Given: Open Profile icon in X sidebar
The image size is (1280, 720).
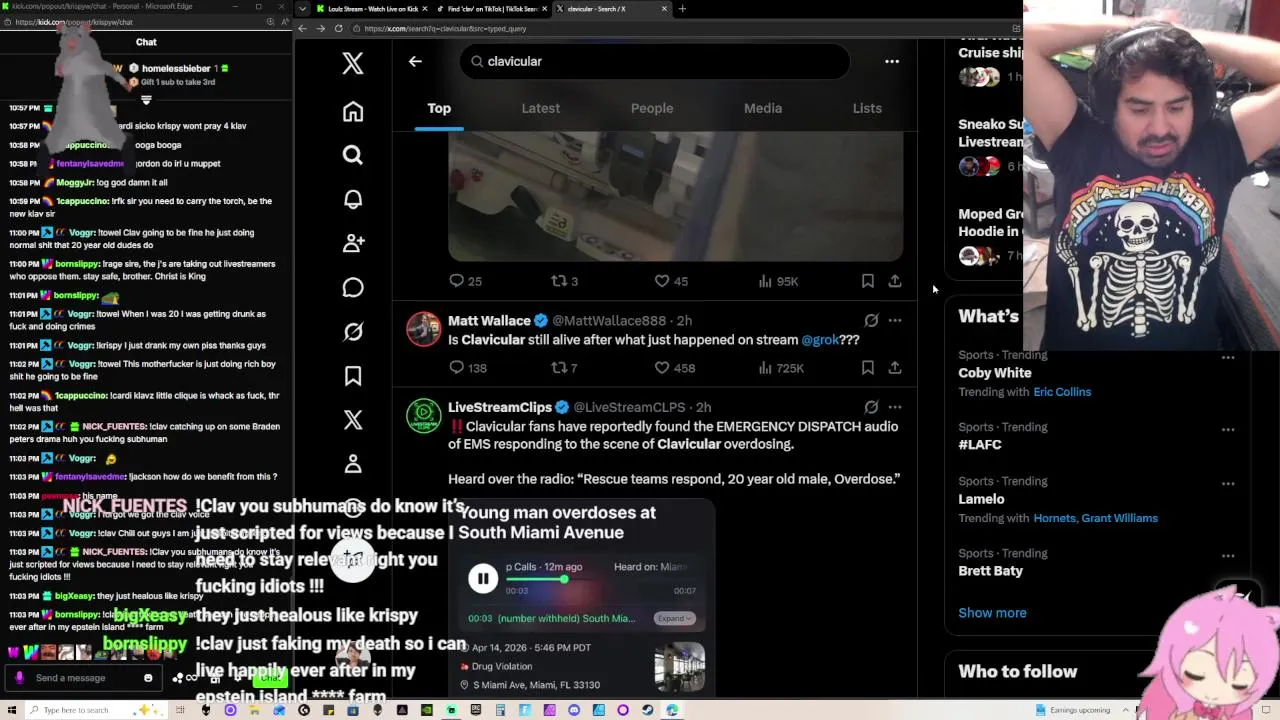Looking at the screenshot, I should pos(352,463).
